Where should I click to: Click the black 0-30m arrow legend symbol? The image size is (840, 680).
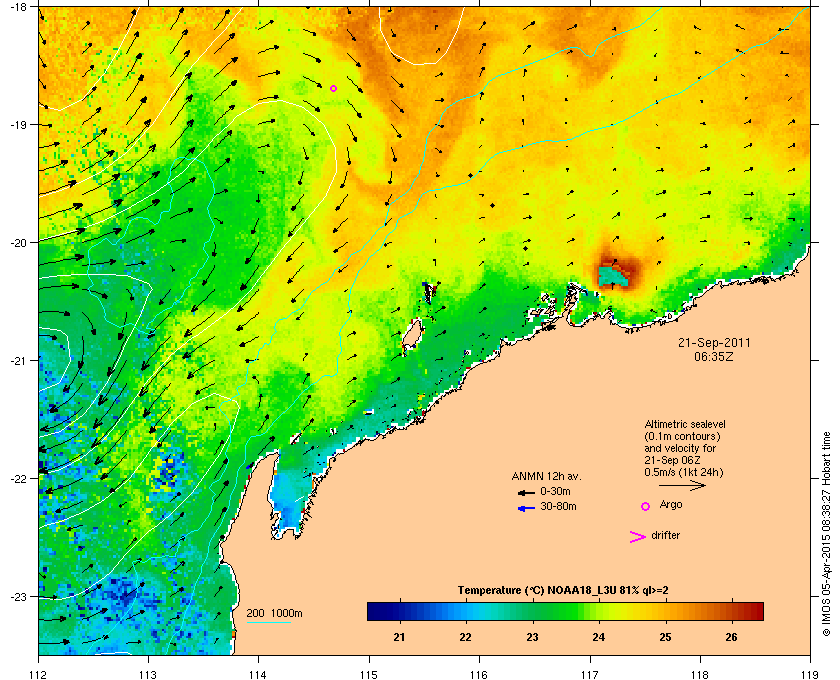pyautogui.click(x=526, y=492)
